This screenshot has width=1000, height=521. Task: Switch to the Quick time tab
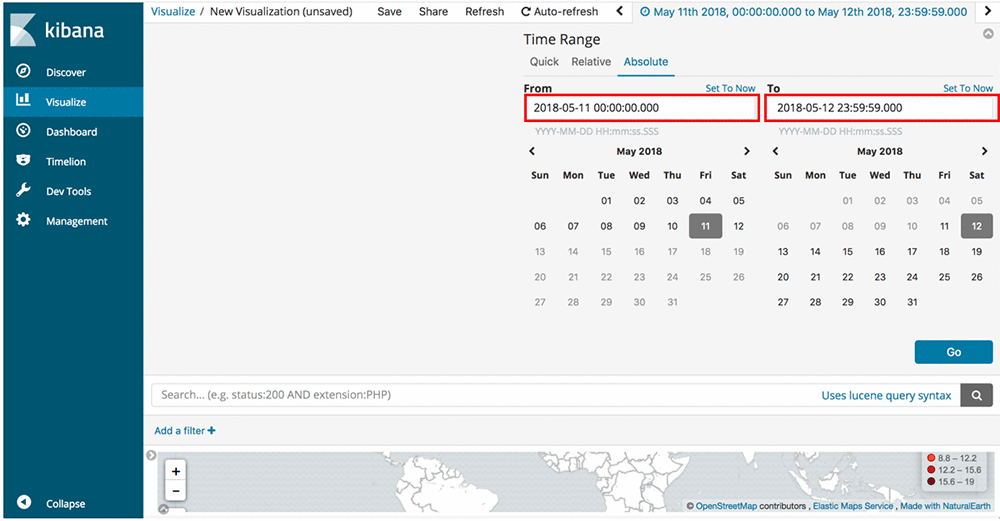(x=544, y=62)
